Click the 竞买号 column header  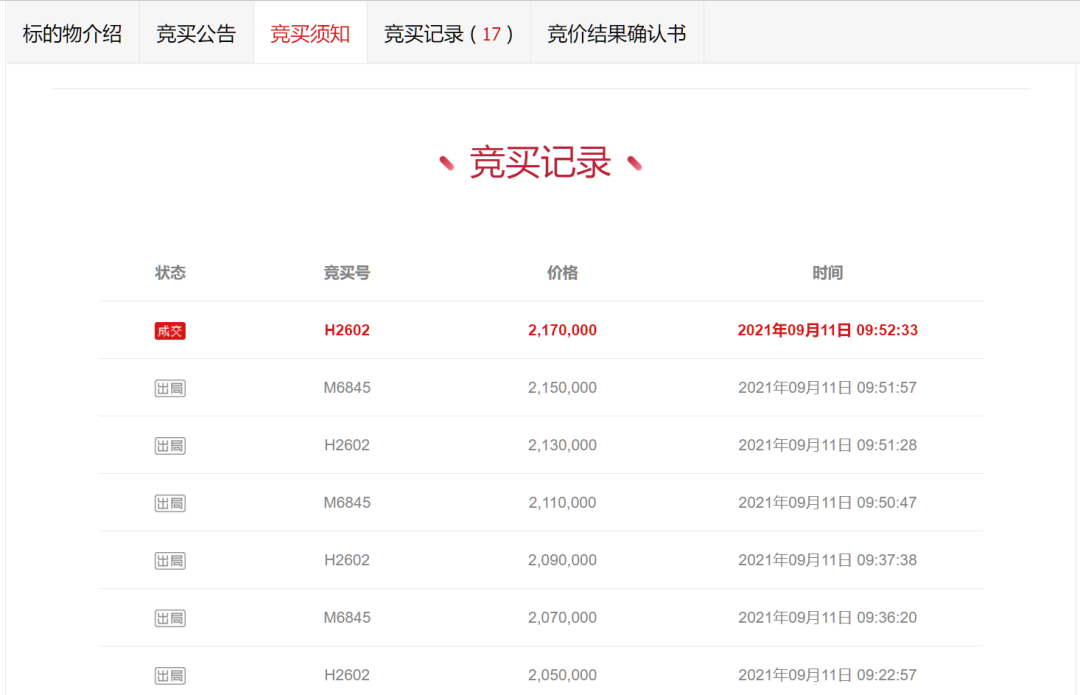pyautogui.click(x=345, y=272)
